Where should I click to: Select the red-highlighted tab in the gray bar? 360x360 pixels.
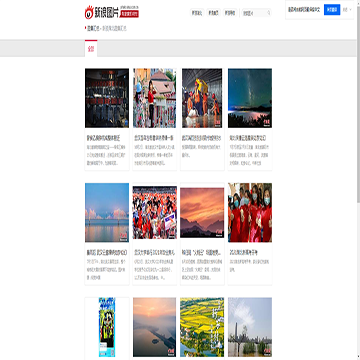[x=91, y=48]
